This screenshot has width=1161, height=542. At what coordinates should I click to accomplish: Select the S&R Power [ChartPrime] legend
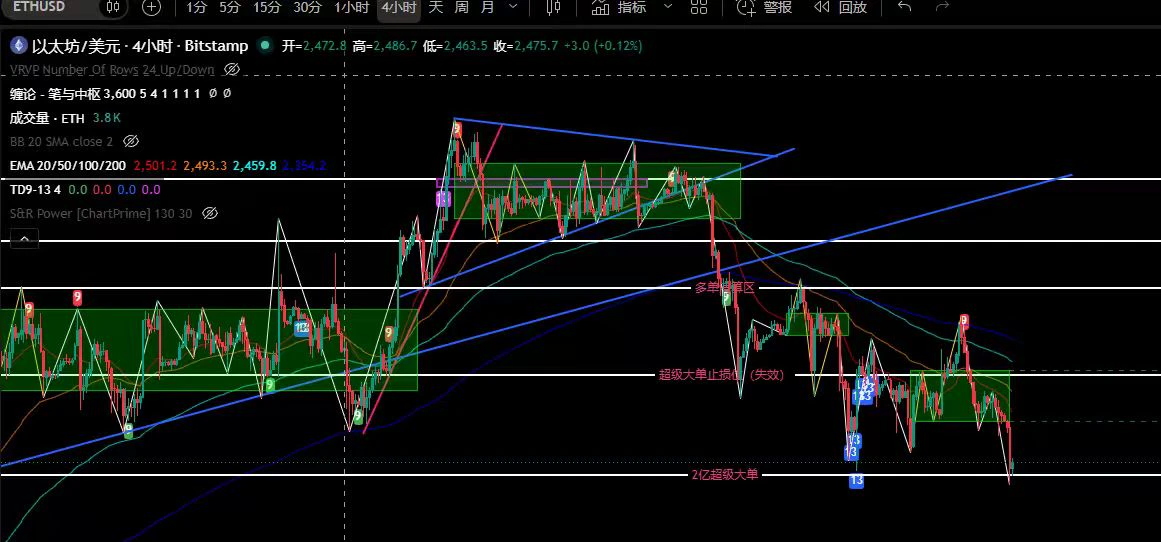click(x=101, y=213)
